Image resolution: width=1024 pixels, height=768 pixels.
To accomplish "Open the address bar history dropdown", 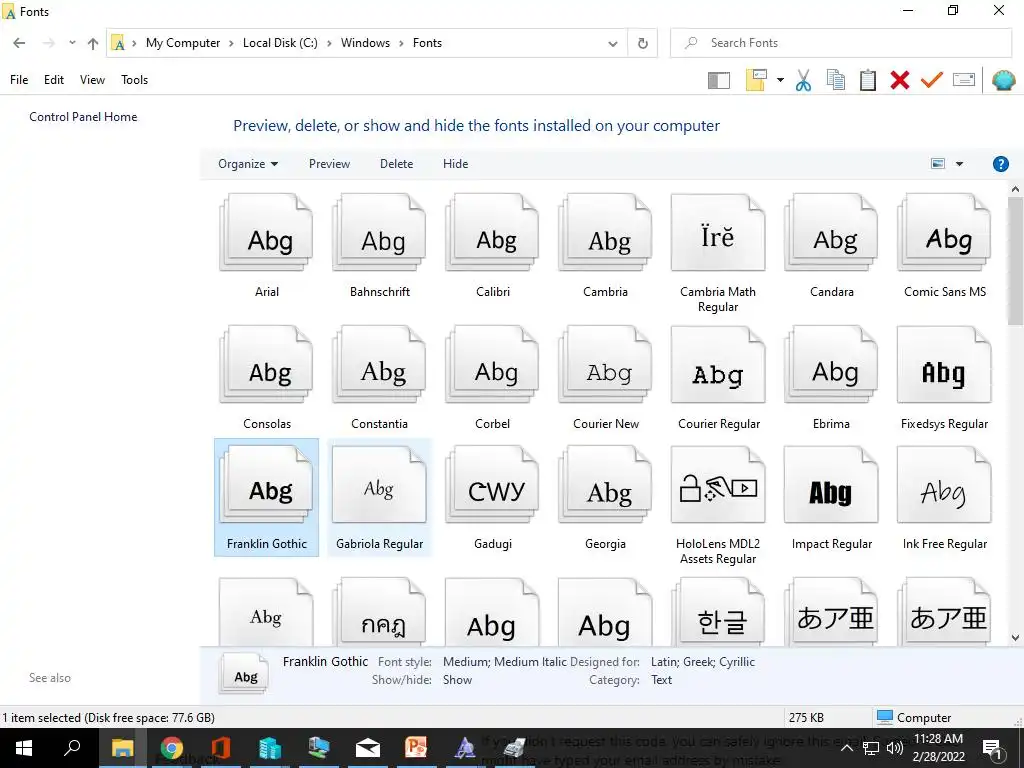I will (x=613, y=43).
